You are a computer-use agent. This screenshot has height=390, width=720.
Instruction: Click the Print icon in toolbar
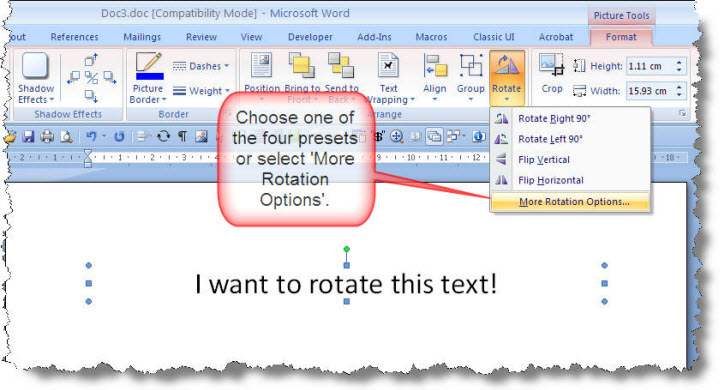coord(47,136)
